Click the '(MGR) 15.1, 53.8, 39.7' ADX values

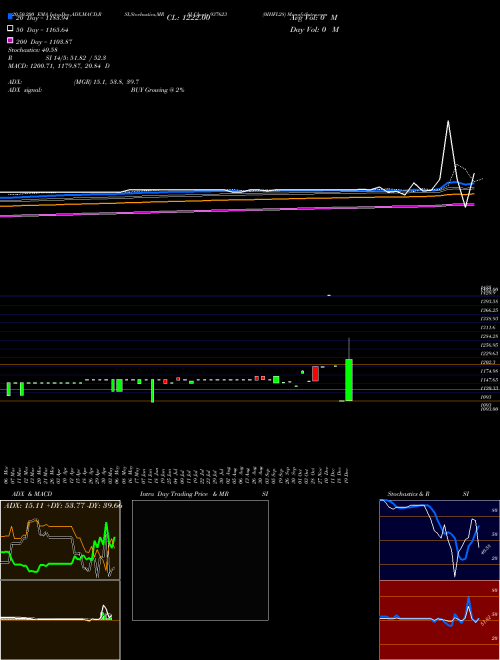106,82
